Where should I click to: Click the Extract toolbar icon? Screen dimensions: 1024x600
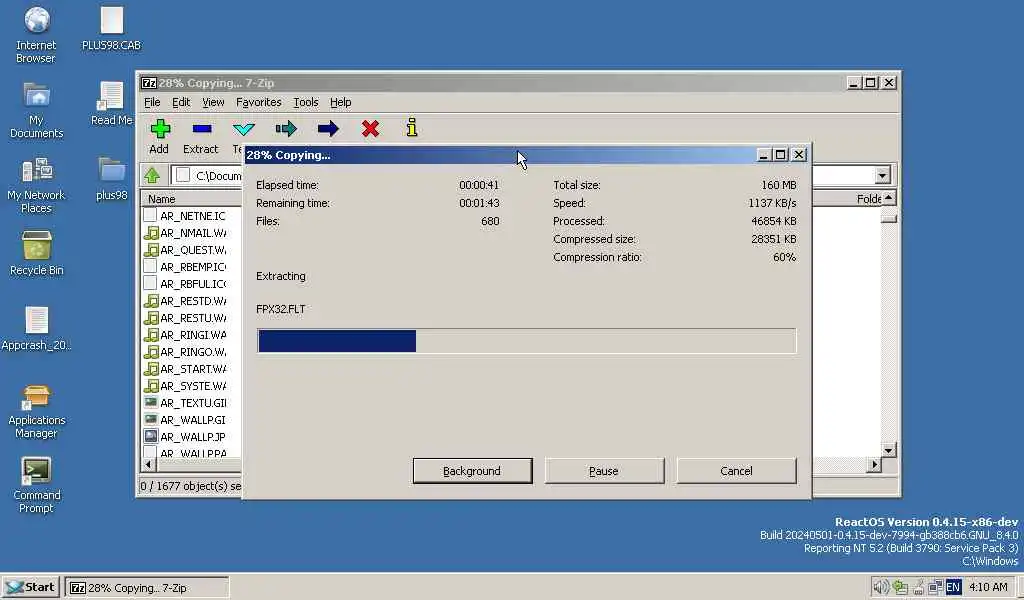coord(202,129)
